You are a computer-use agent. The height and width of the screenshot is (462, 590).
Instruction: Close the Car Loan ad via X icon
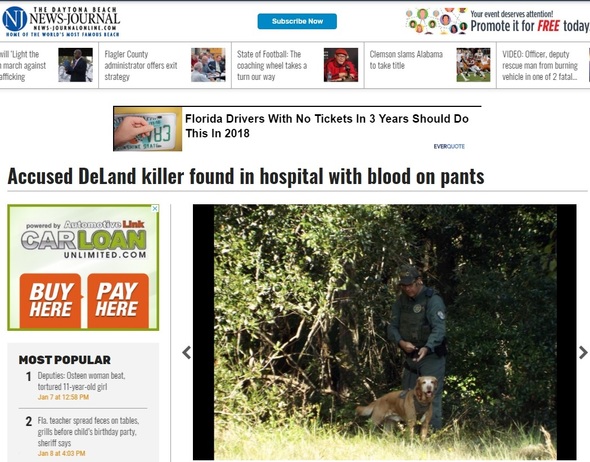pyautogui.click(x=155, y=208)
